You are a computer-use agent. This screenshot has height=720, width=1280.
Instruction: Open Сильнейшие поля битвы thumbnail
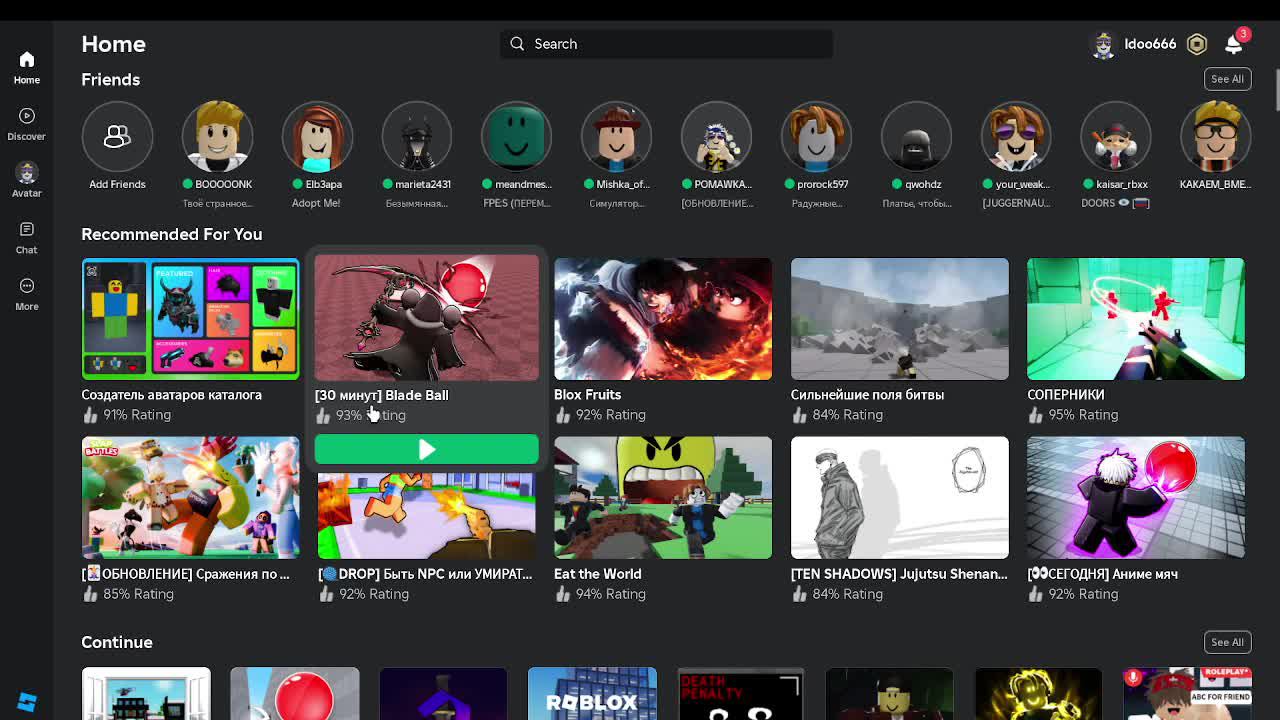(x=900, y=319)
